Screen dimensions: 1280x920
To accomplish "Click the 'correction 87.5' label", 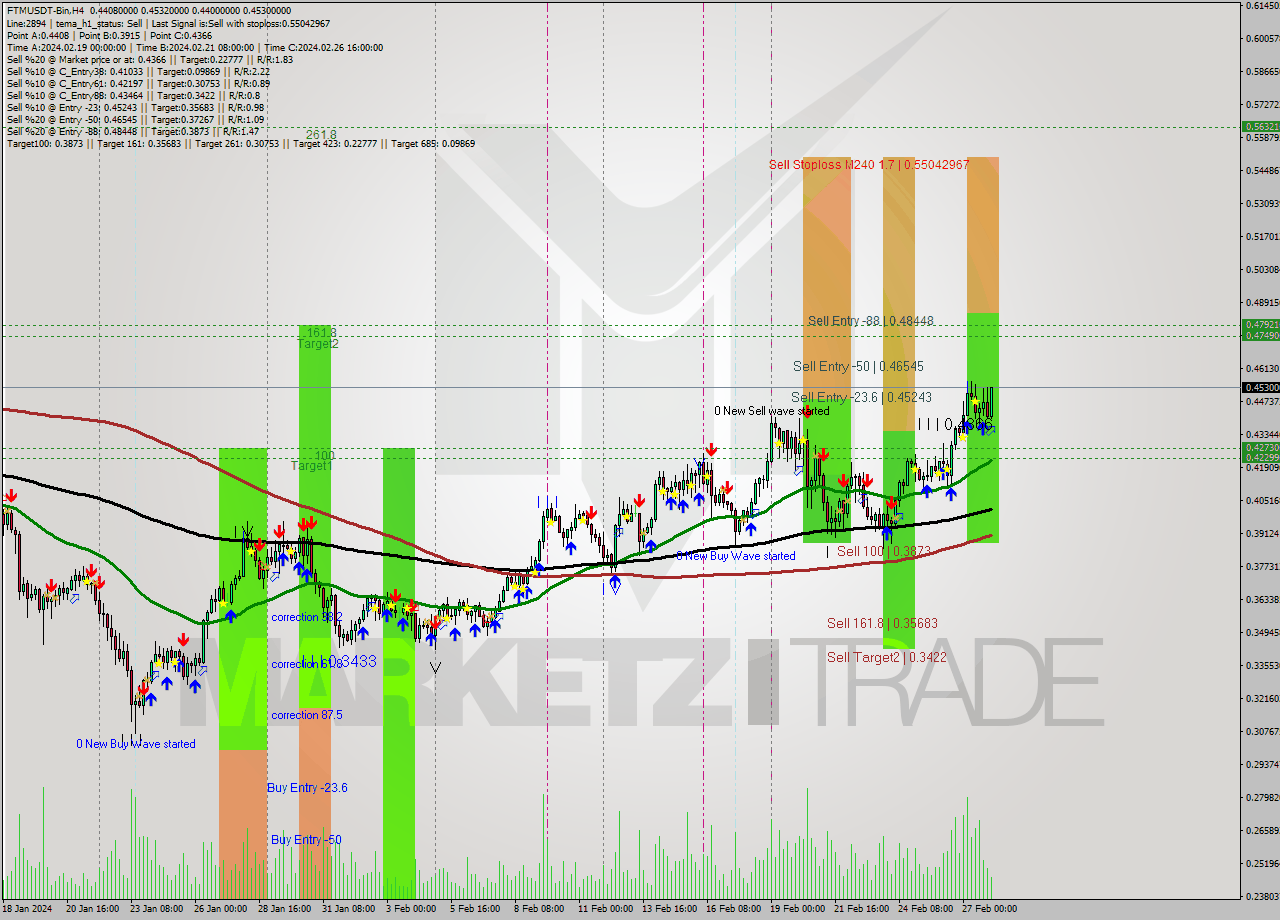I will click(x=307, y=715).
